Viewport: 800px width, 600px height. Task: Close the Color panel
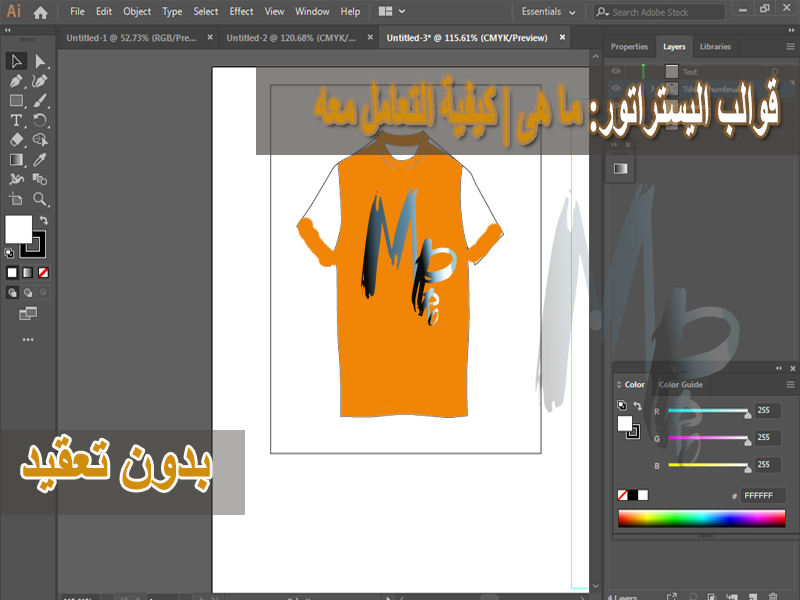[792, 368]
